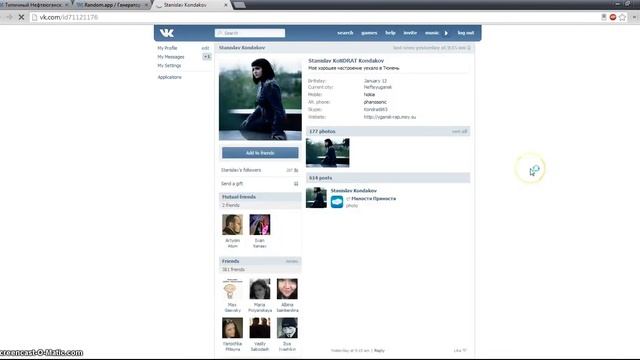The width and height of the screenshot is (640, 360).
Task: Click Like on the wall post
Action: pyautogui.click(x=460, y=350)
